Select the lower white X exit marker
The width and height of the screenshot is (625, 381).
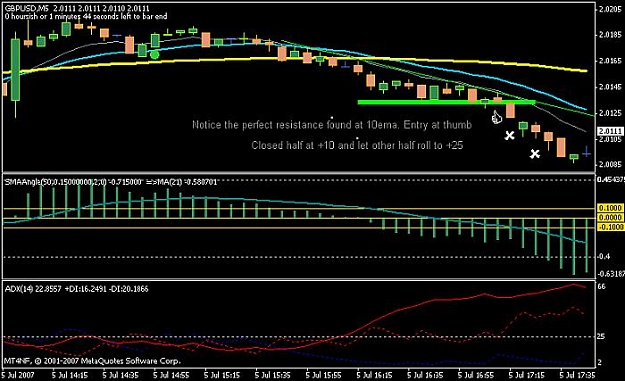[x=535, y=154]
